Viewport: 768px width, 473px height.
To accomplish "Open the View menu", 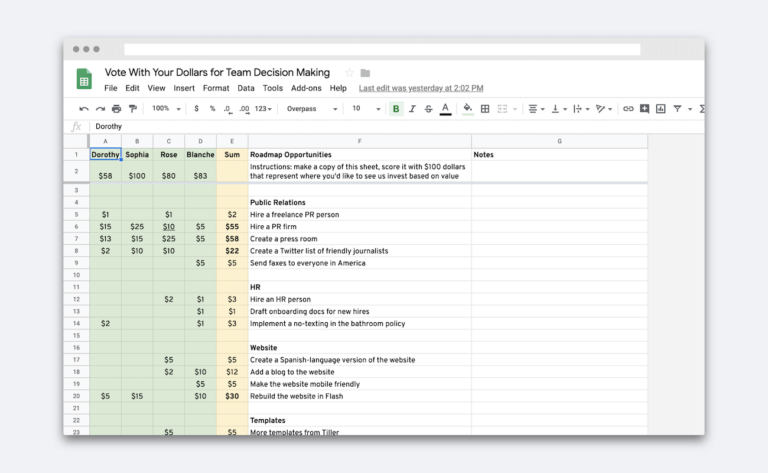I will click(156, 88).
